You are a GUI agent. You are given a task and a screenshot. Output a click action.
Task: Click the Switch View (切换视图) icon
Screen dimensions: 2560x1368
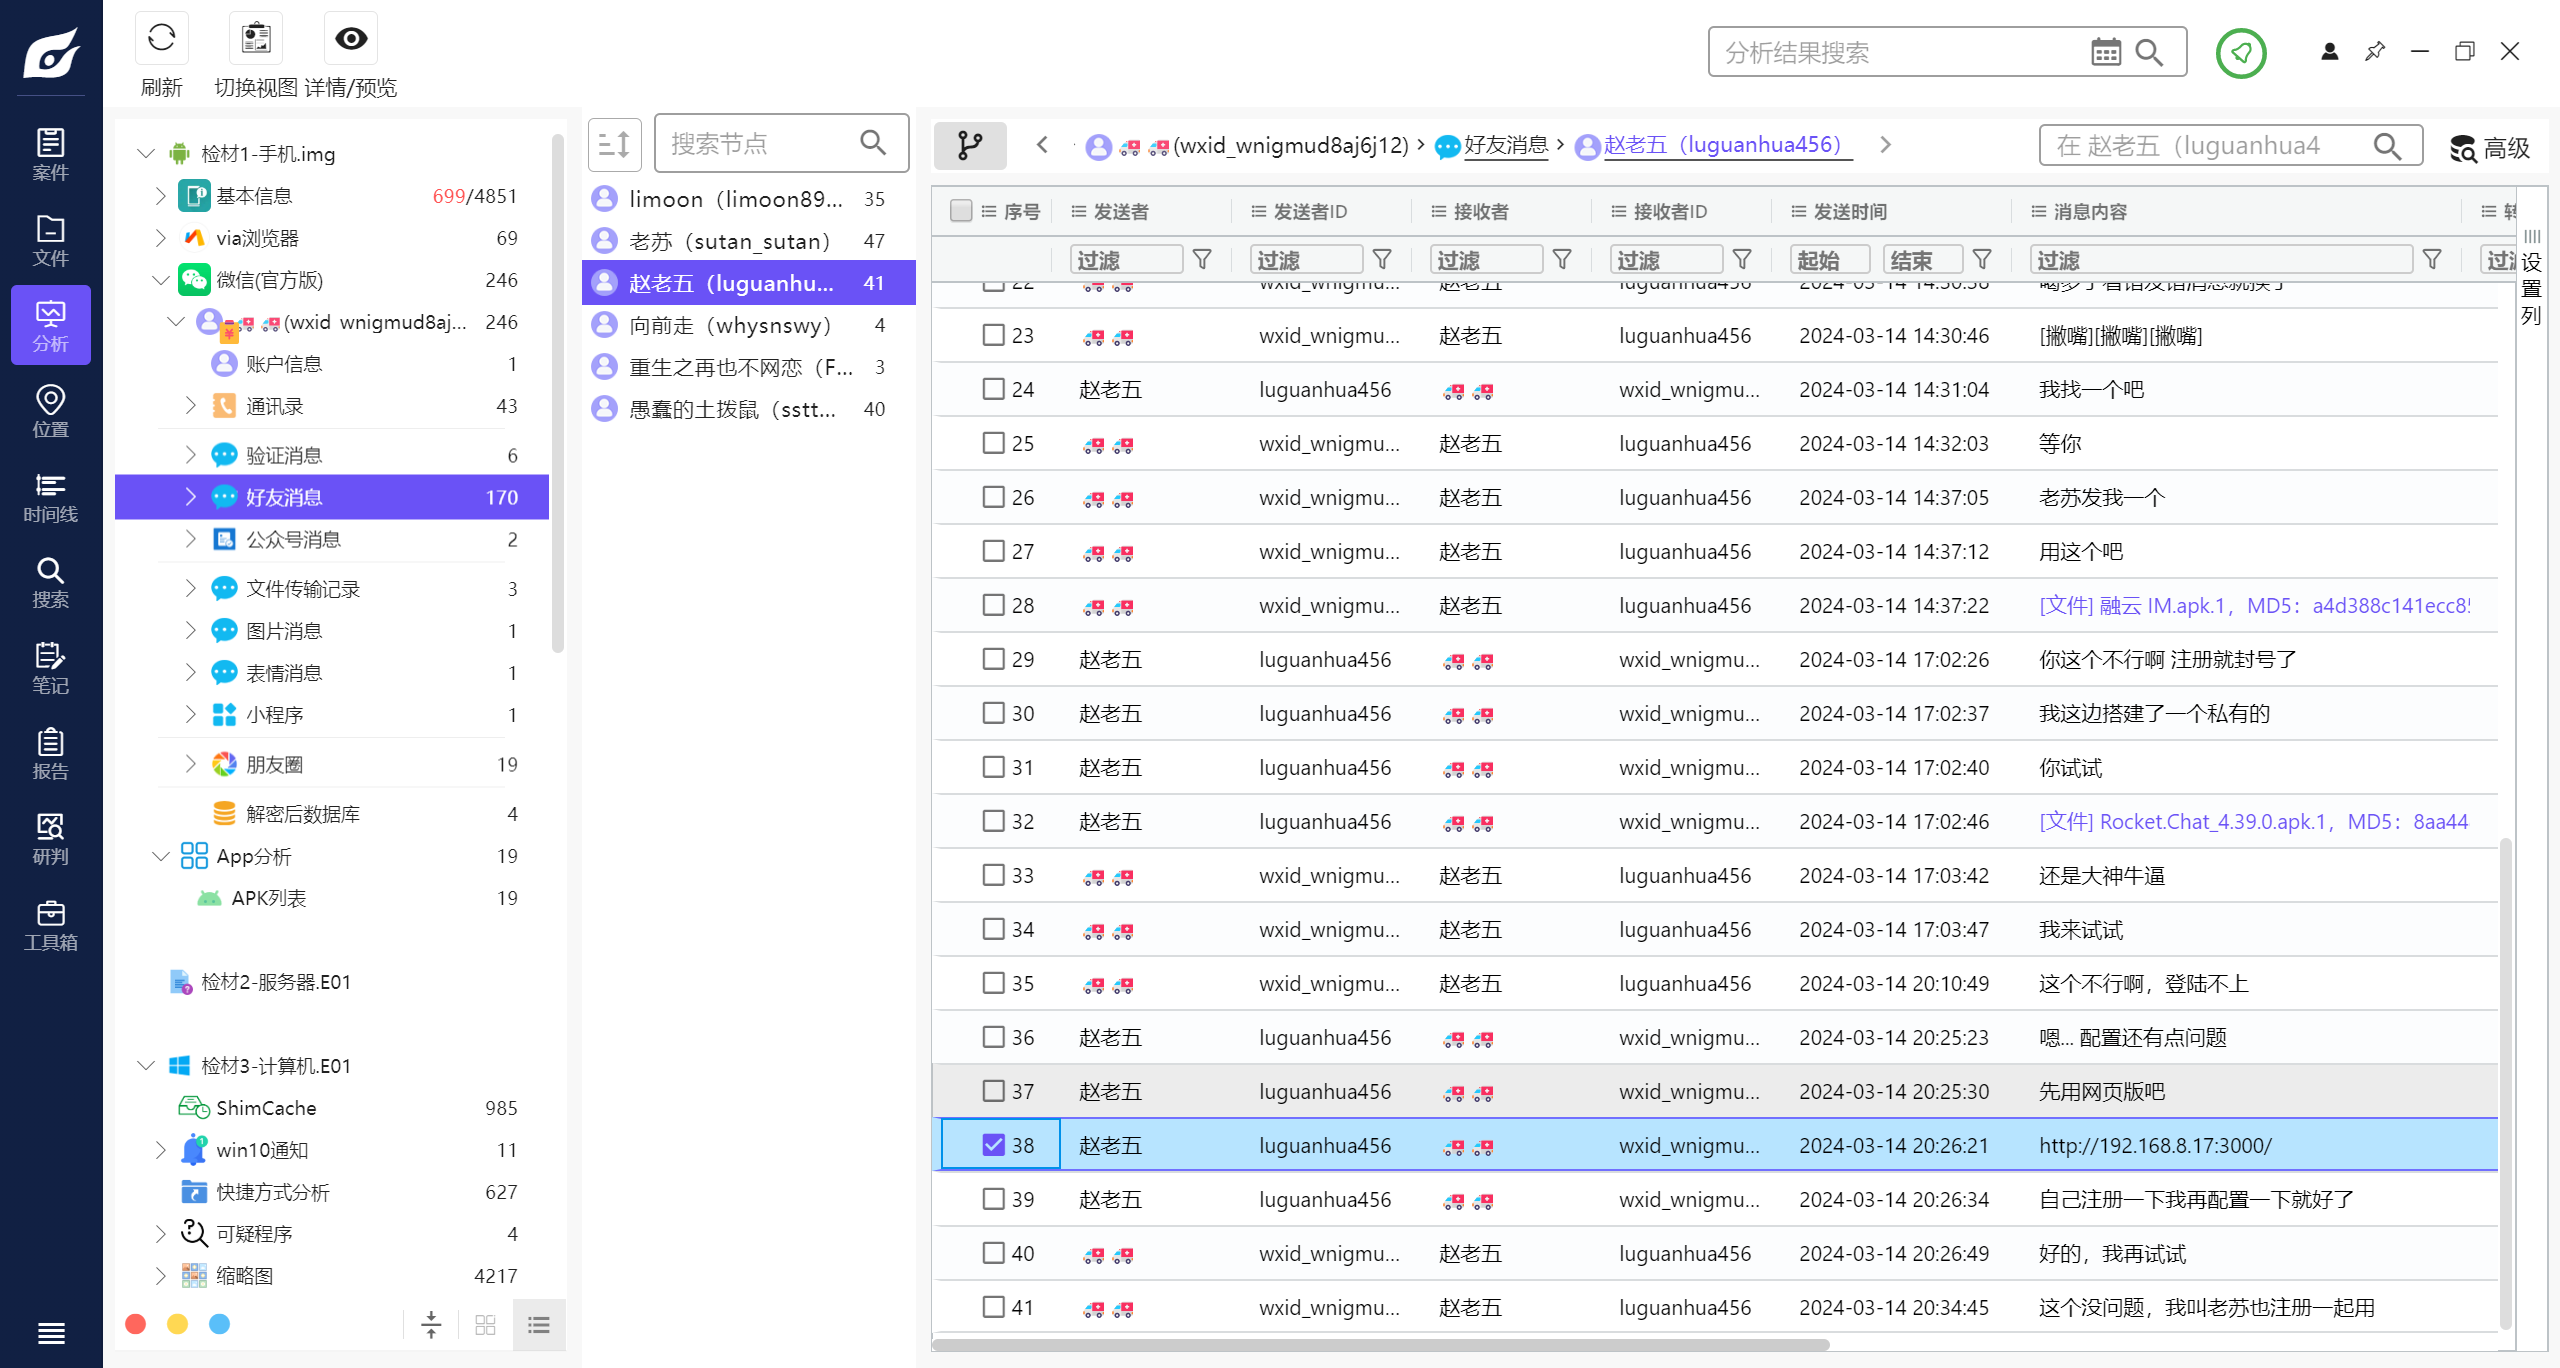click(x=256, y=39)
